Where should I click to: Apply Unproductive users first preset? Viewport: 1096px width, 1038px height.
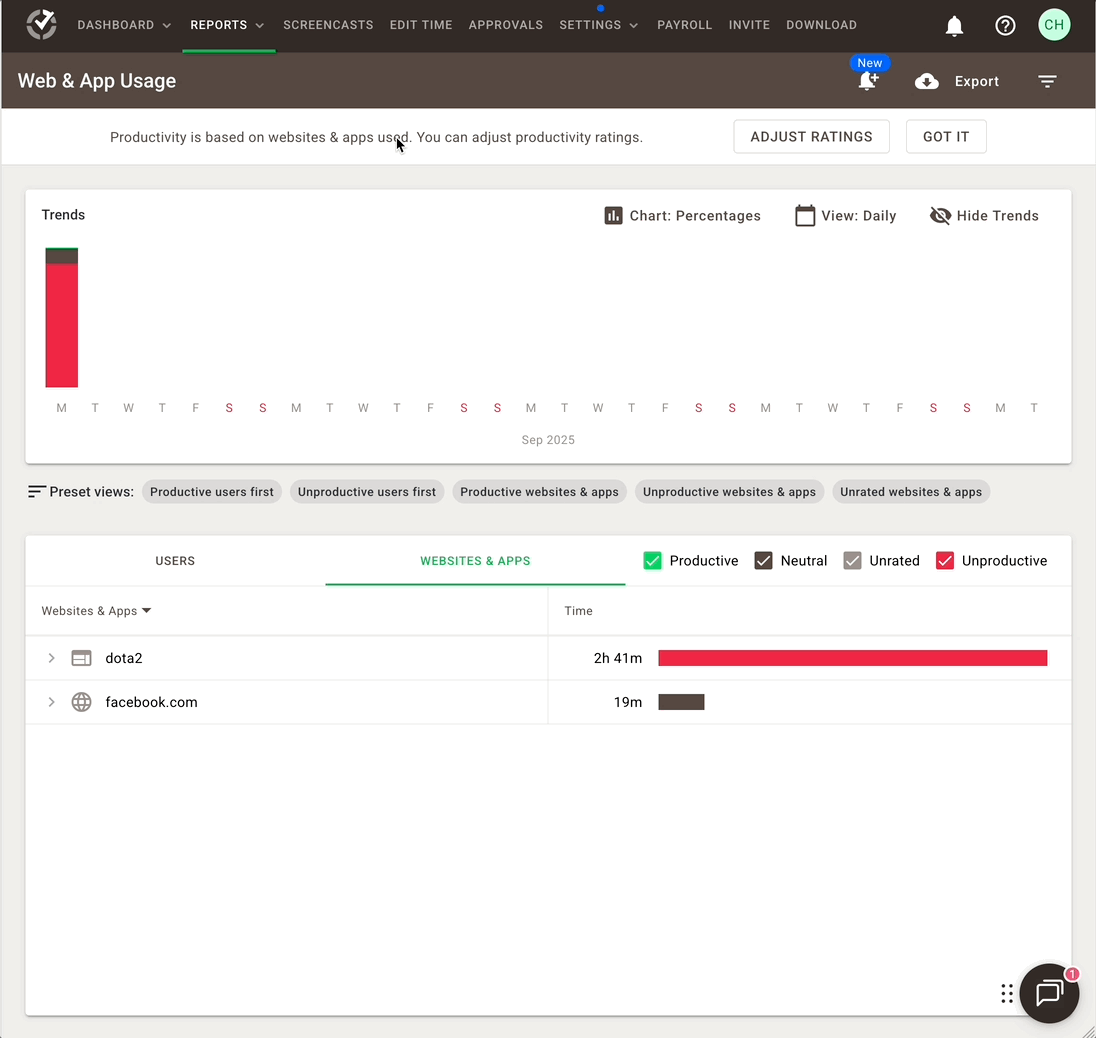(x=367, y=491)
